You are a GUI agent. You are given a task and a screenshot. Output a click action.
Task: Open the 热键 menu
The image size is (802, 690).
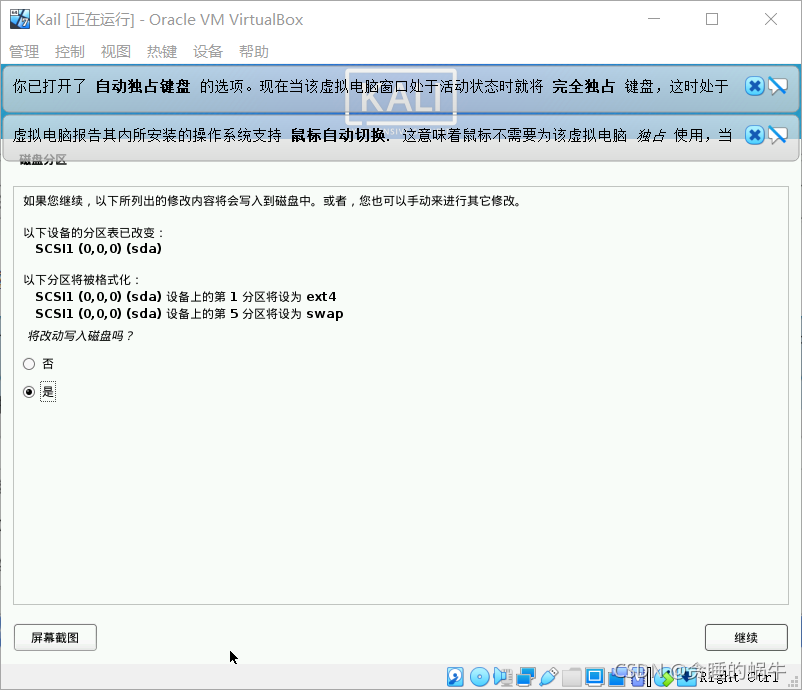(162, 51)
